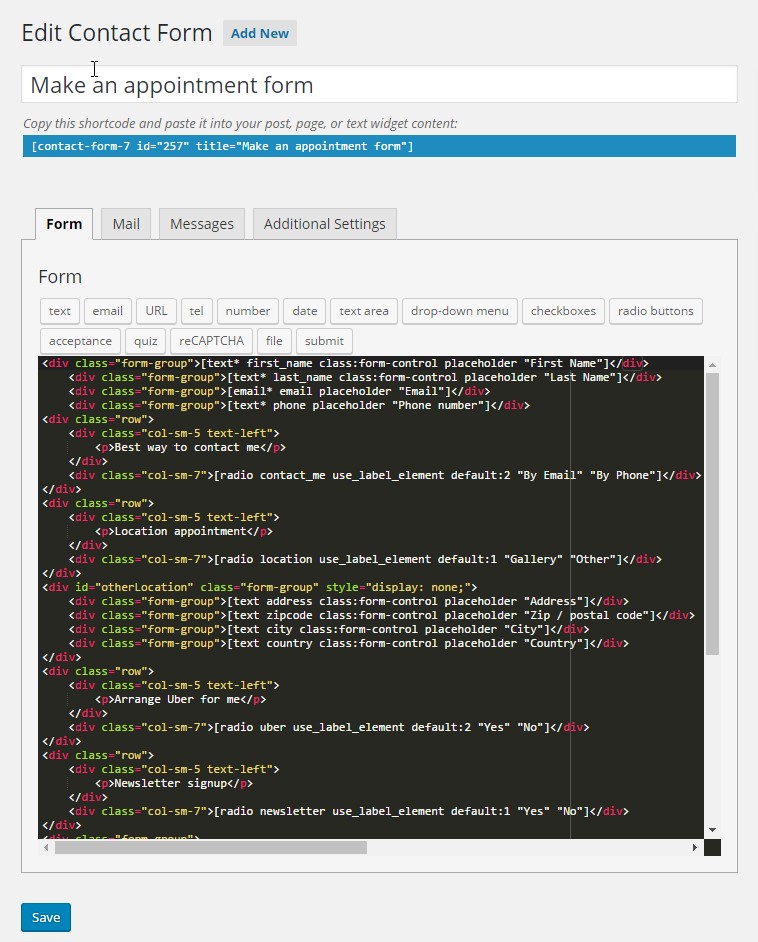The width and height of the screenshot is (758, 942).
Task: Click 'Arrange Uber for me' paragraph line
Action: [180, 699]
